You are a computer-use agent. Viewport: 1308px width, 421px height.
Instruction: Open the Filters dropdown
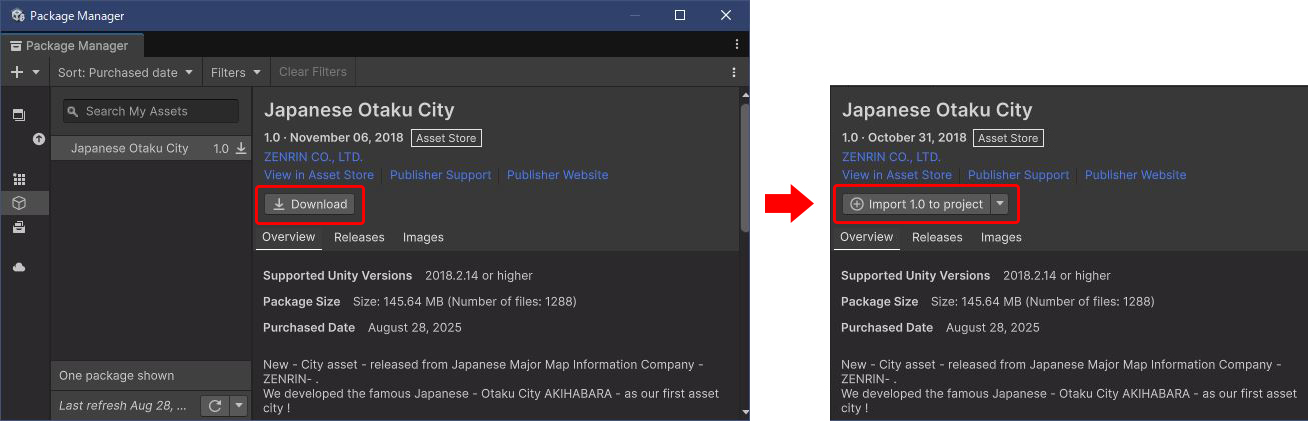pyautogui.click(x=236, y=72)
